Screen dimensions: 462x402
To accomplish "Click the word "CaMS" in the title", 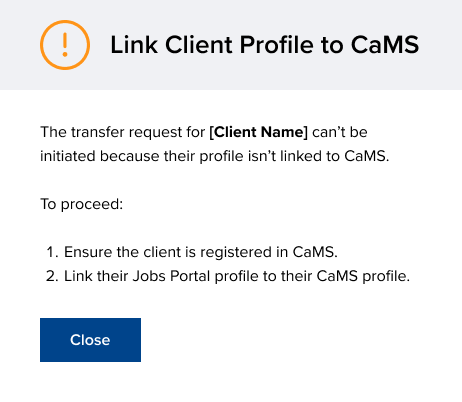I will (x=385, y=45).
